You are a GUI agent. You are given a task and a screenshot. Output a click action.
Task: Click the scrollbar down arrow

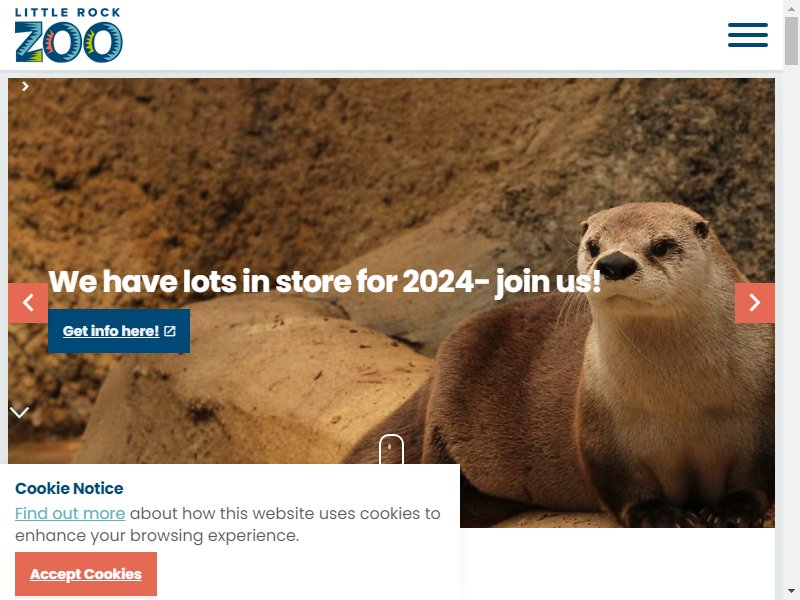click(791, 592)
